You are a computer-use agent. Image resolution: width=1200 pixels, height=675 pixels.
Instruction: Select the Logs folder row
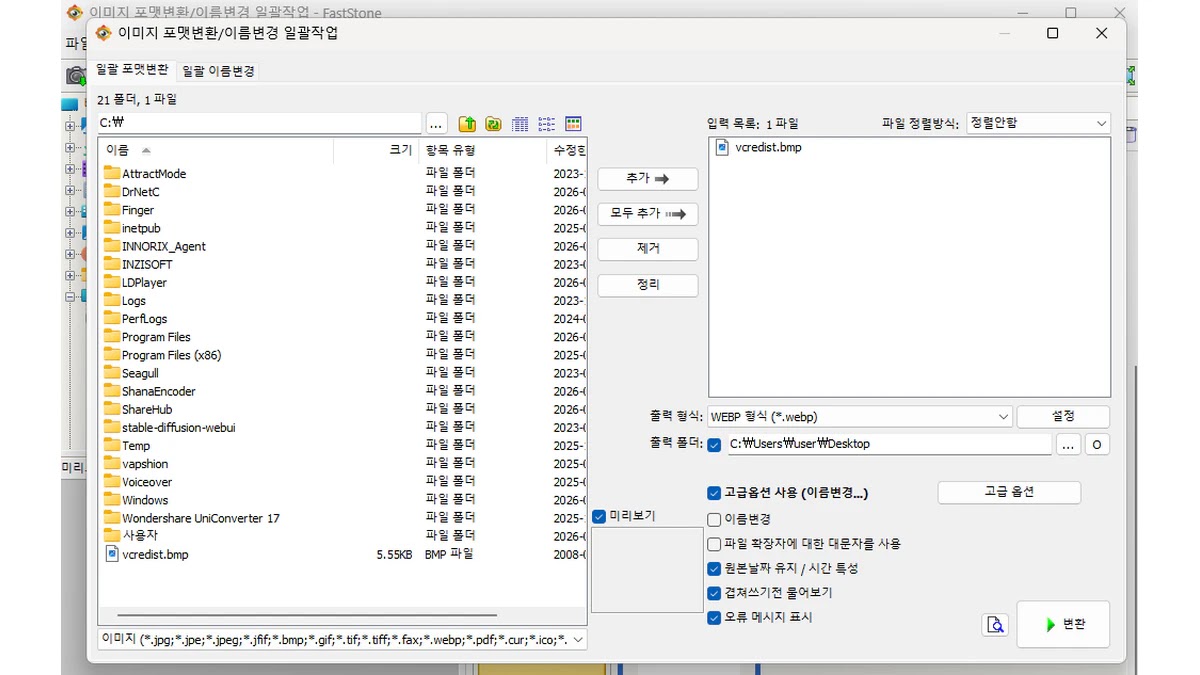[342, 300]
